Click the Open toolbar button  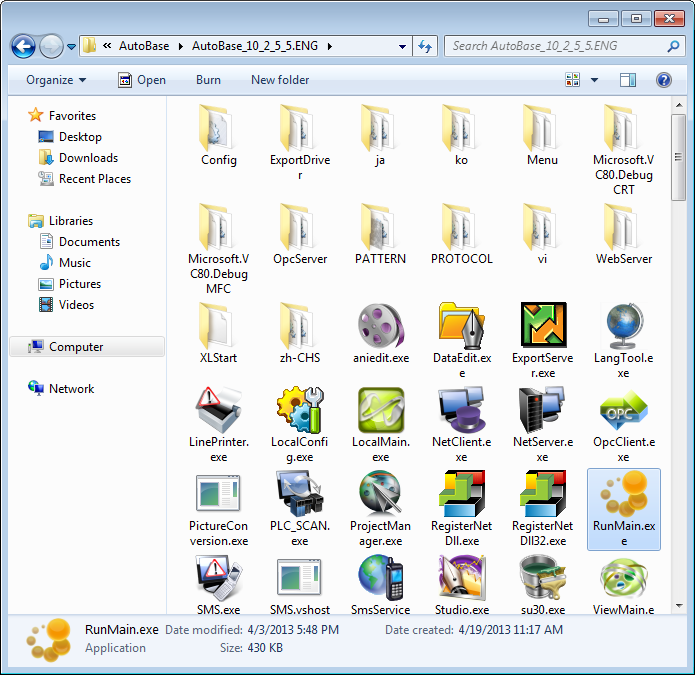[x=142, y=80]
